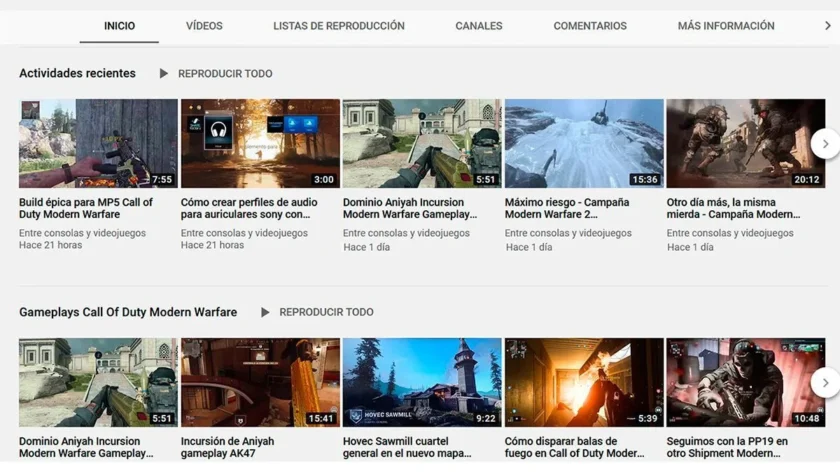Open the Actividades recientes section title

point(77,73)
